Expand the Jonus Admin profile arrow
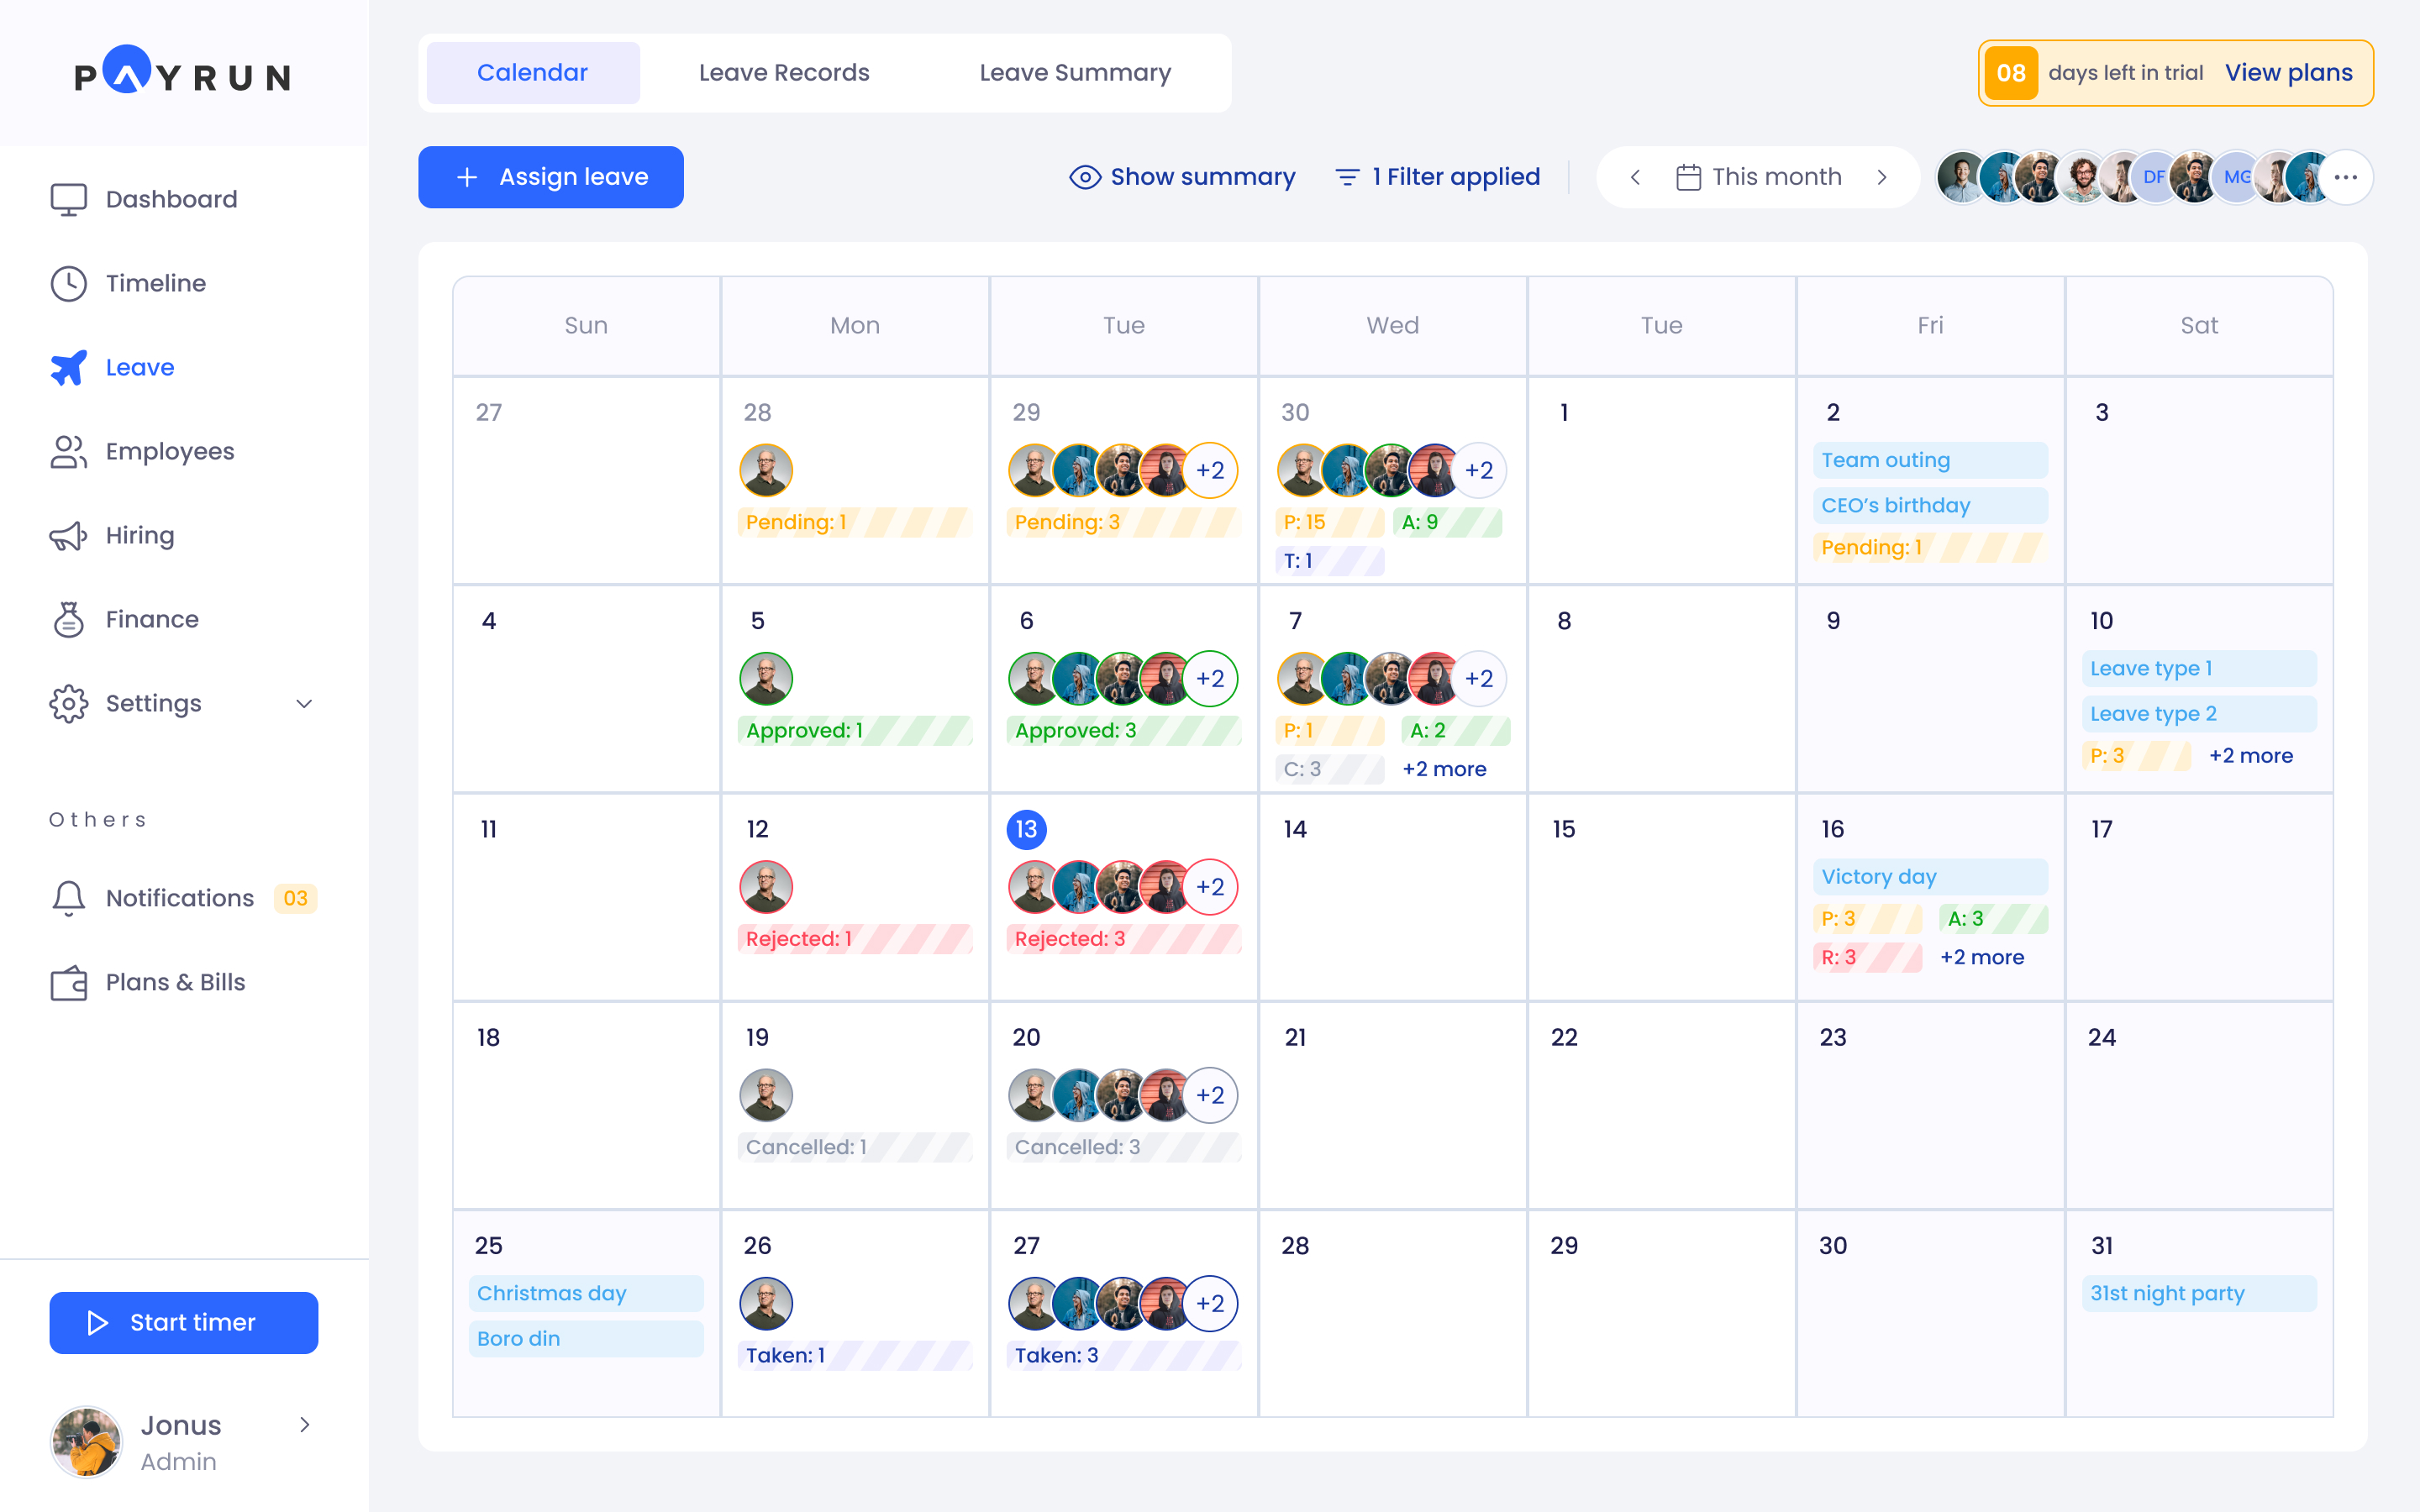Viewport: 2420px width, 1512px height. click(x=304, y=1425)
